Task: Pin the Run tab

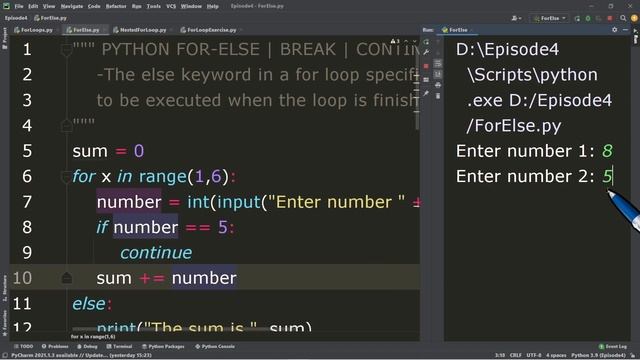Action: tap(426, 93)
